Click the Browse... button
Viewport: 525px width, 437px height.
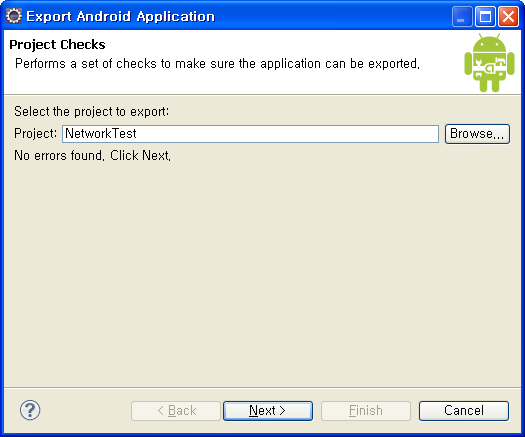click(x=477, y=134)
